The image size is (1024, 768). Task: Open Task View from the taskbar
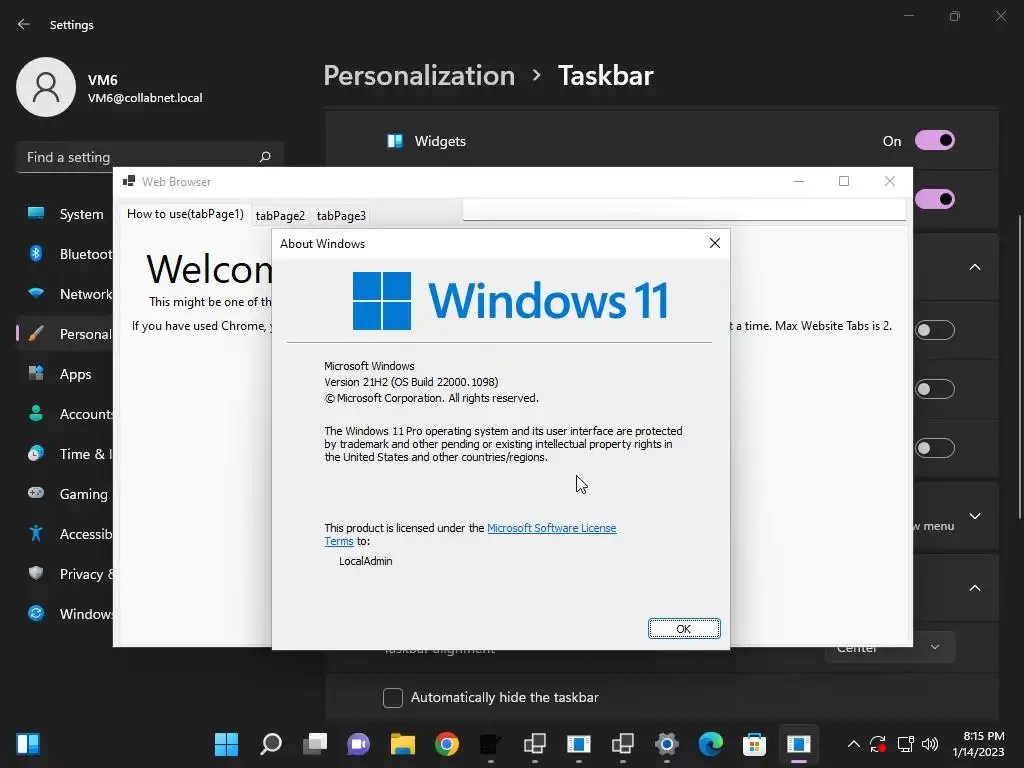[x=315, y=744]
